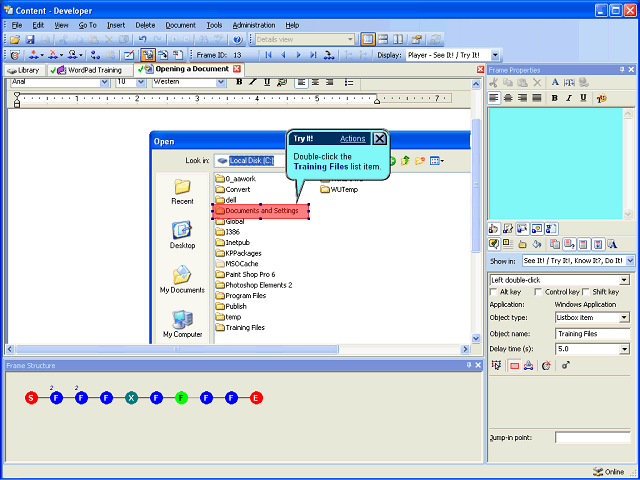Click the Desktop shortcut in the Open dialog

point(182,235)
